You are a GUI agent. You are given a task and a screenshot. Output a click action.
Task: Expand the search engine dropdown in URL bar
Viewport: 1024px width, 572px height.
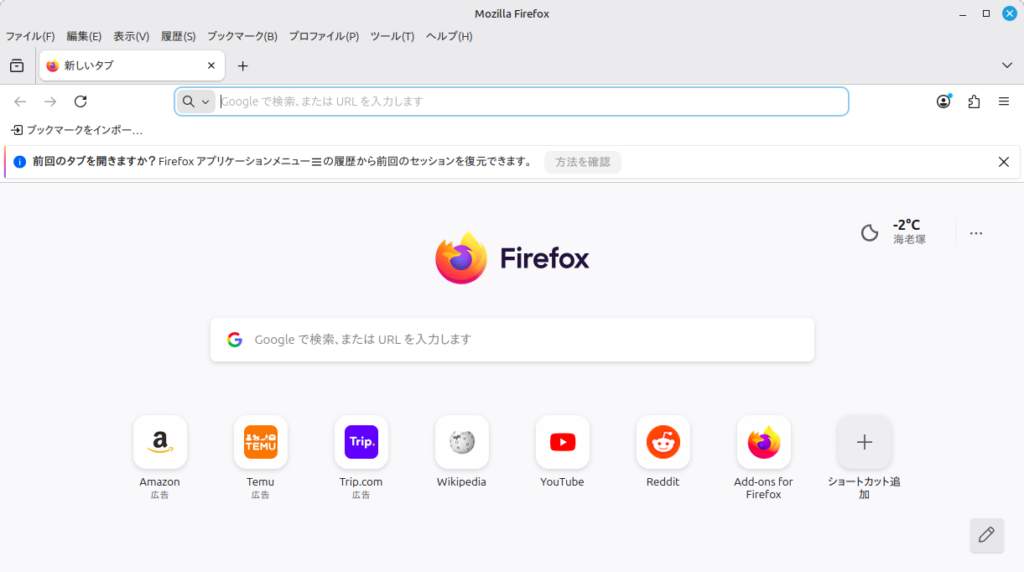click(x=196, y=101)
